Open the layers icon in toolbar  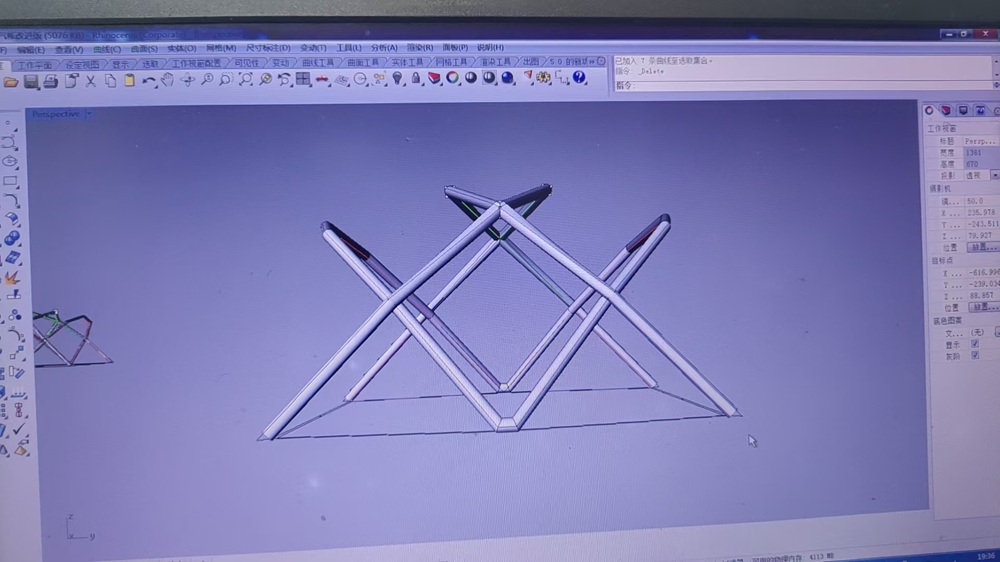(x=434, y=78)
